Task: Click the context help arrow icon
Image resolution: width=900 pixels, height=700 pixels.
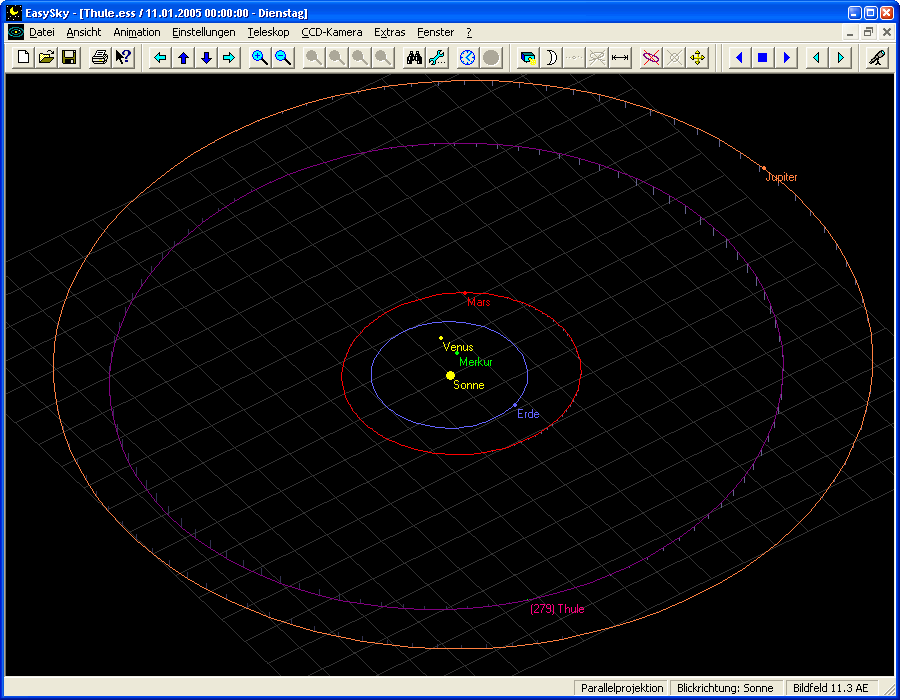Action: pos(123,58)
